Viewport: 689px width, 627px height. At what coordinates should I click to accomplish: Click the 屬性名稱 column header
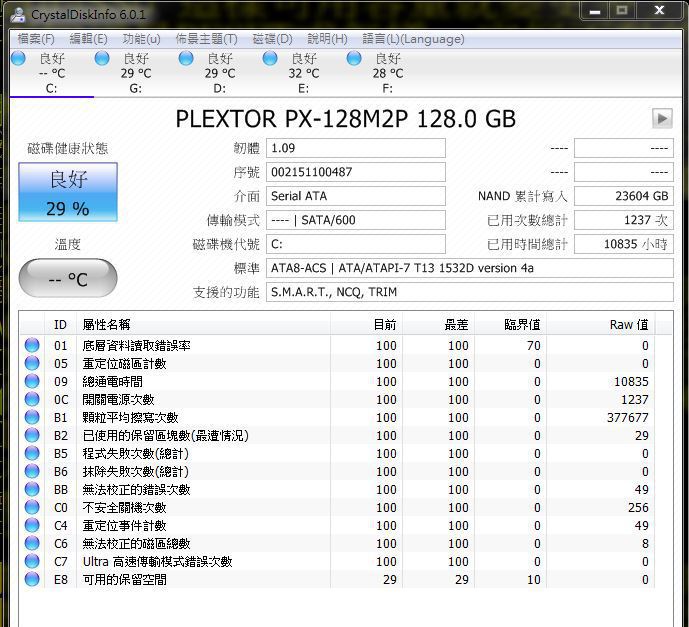point(203,325)
